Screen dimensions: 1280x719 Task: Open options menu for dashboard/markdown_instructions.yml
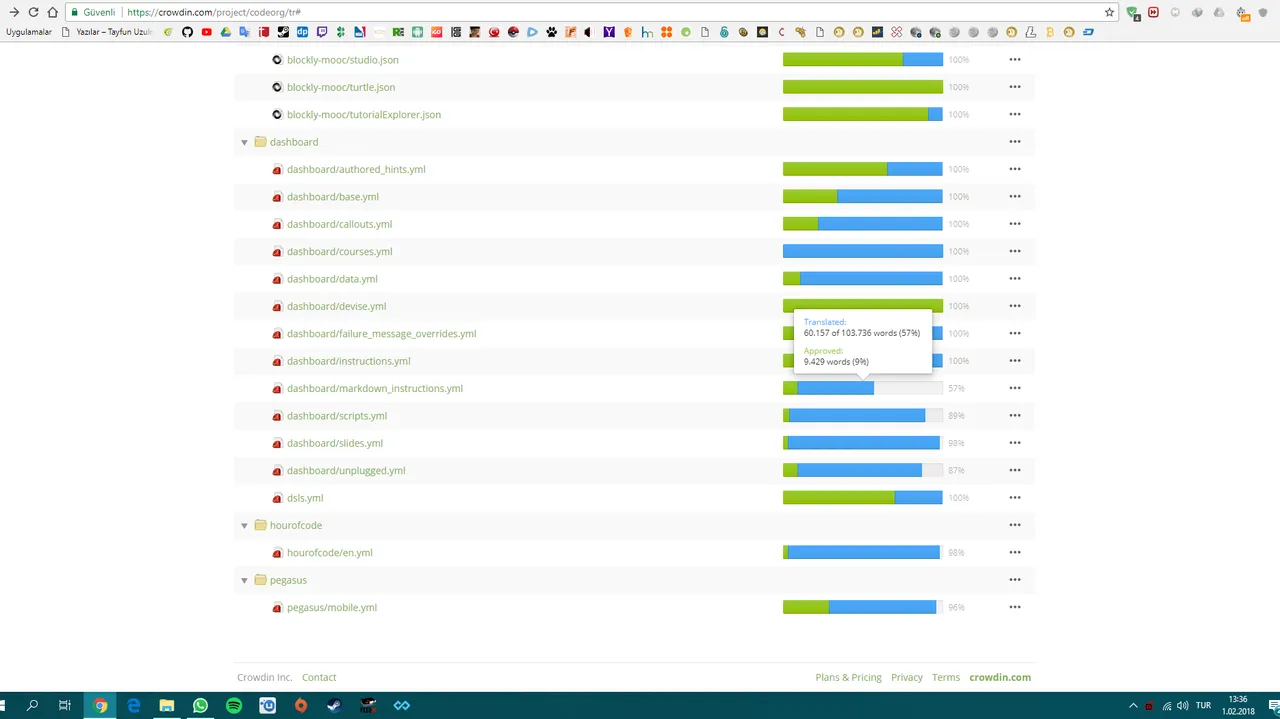tap(1015, 388)
